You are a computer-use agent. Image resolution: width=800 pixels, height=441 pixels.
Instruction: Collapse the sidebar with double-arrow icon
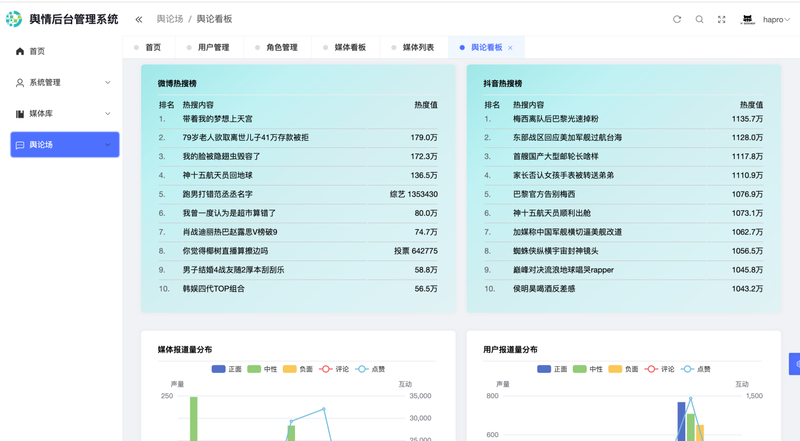click(x=139, y=19)
